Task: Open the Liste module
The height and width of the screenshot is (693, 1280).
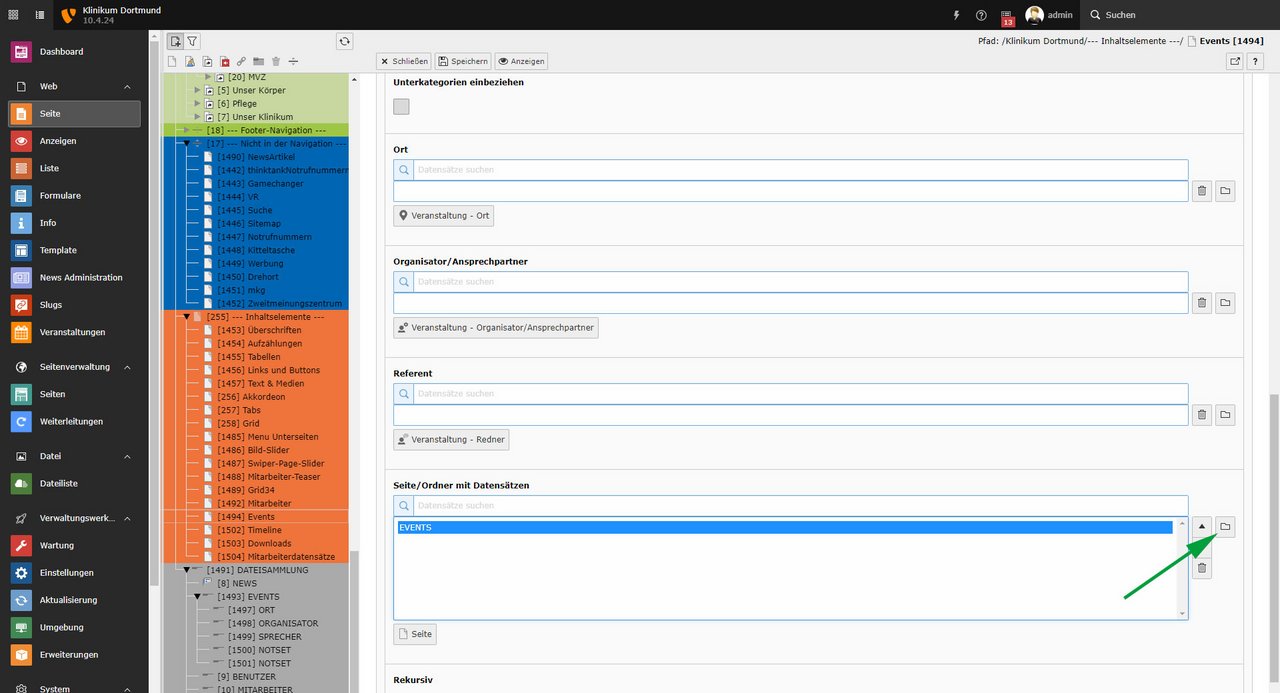Action: pos(74,168)
